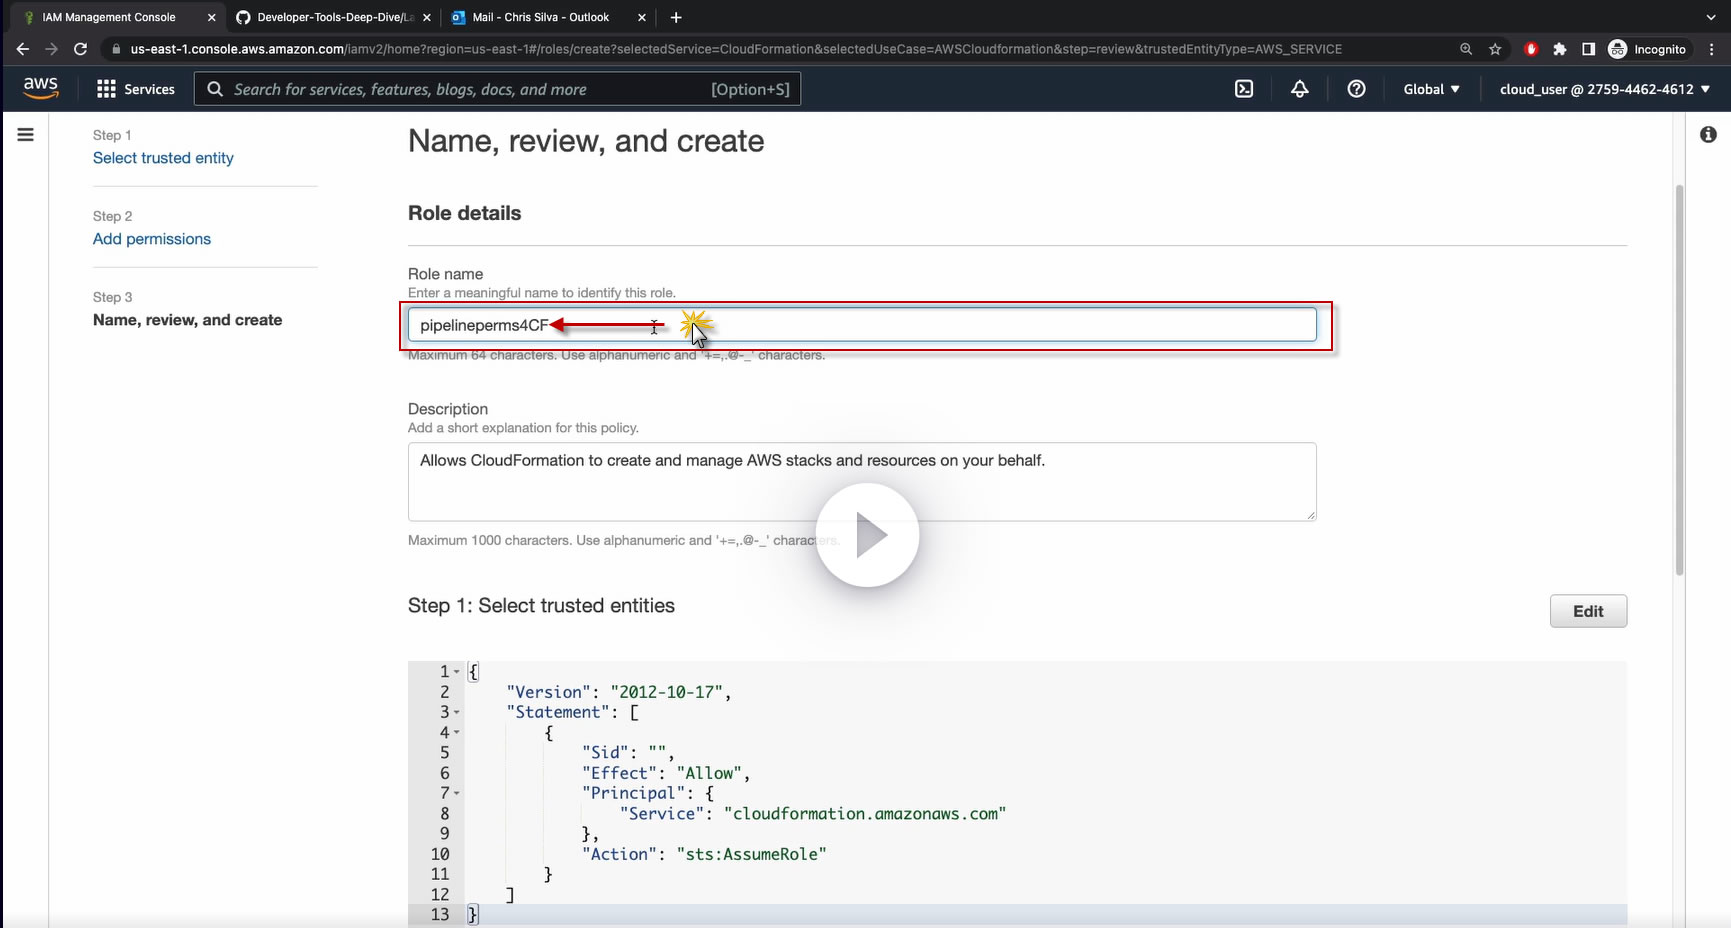
Task: Reload the page in browser
Action: tap(81, 49)
